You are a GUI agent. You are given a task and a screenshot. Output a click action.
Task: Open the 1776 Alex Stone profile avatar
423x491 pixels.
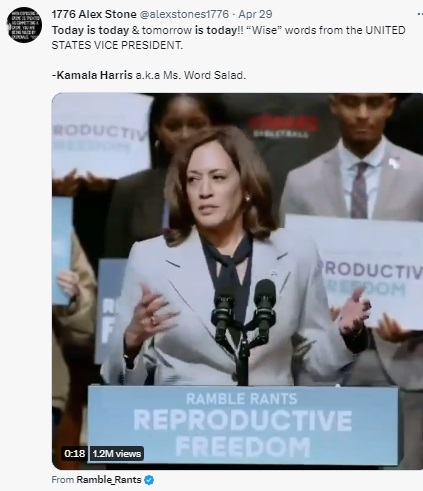24,25
